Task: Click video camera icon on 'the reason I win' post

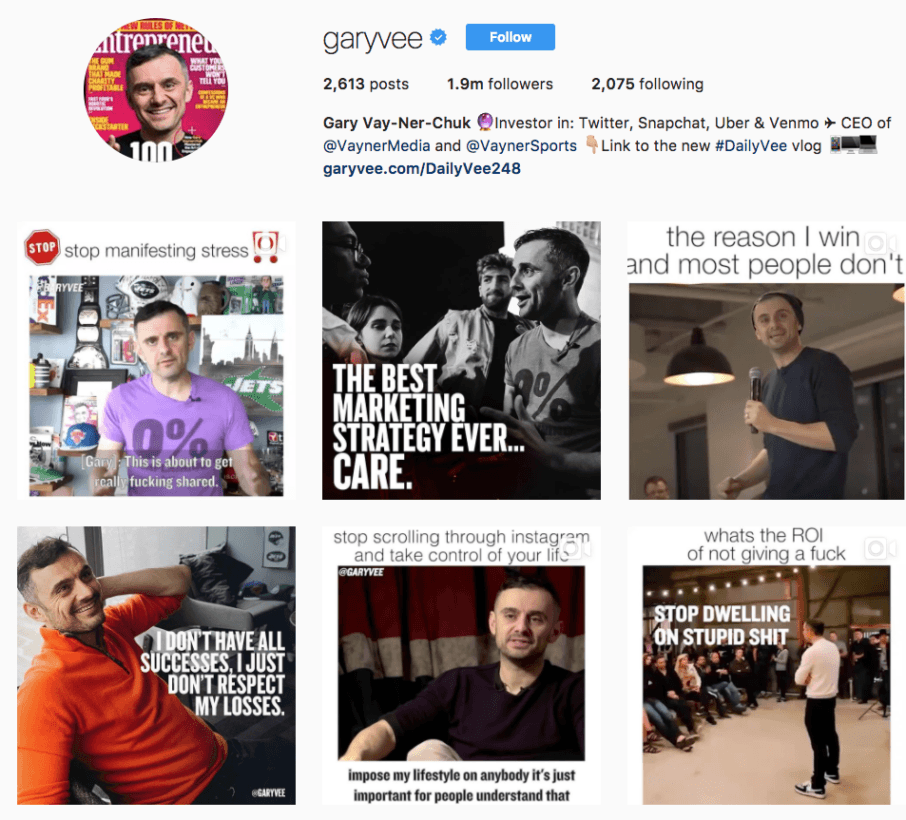Action: pos(880,243)
